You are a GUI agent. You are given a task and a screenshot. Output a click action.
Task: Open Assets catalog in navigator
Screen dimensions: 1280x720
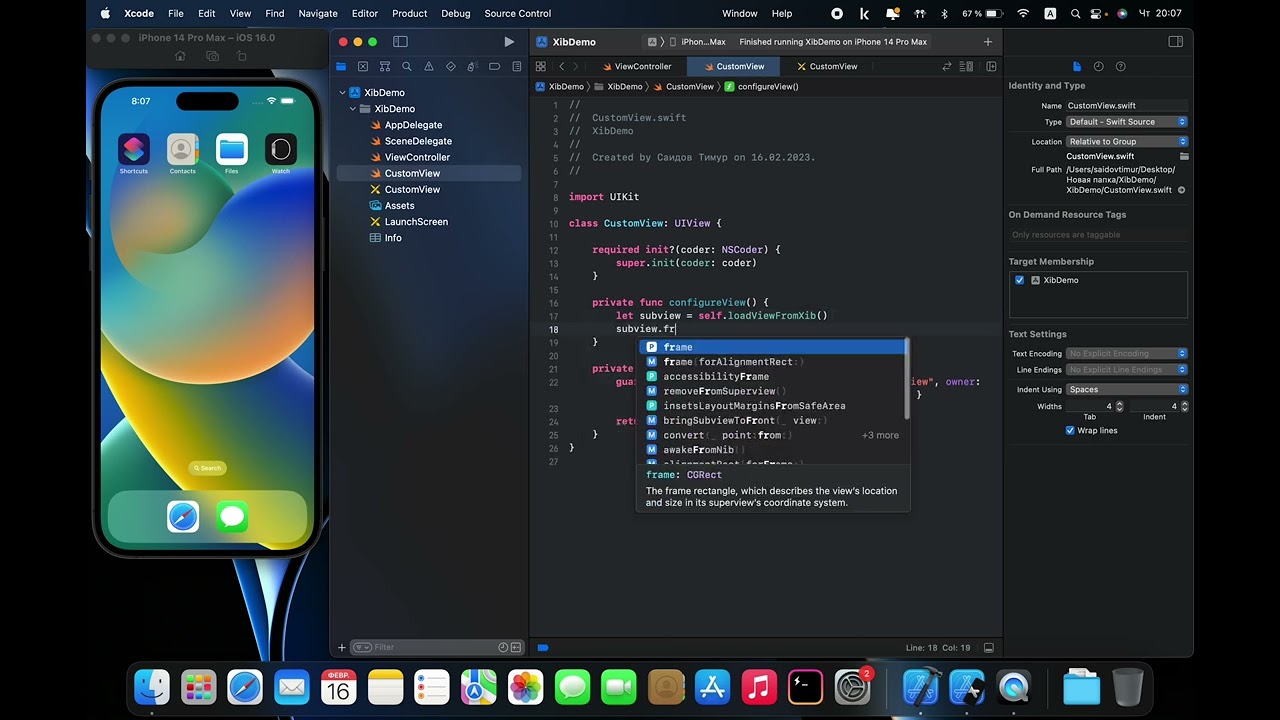(x=399, y=205)
